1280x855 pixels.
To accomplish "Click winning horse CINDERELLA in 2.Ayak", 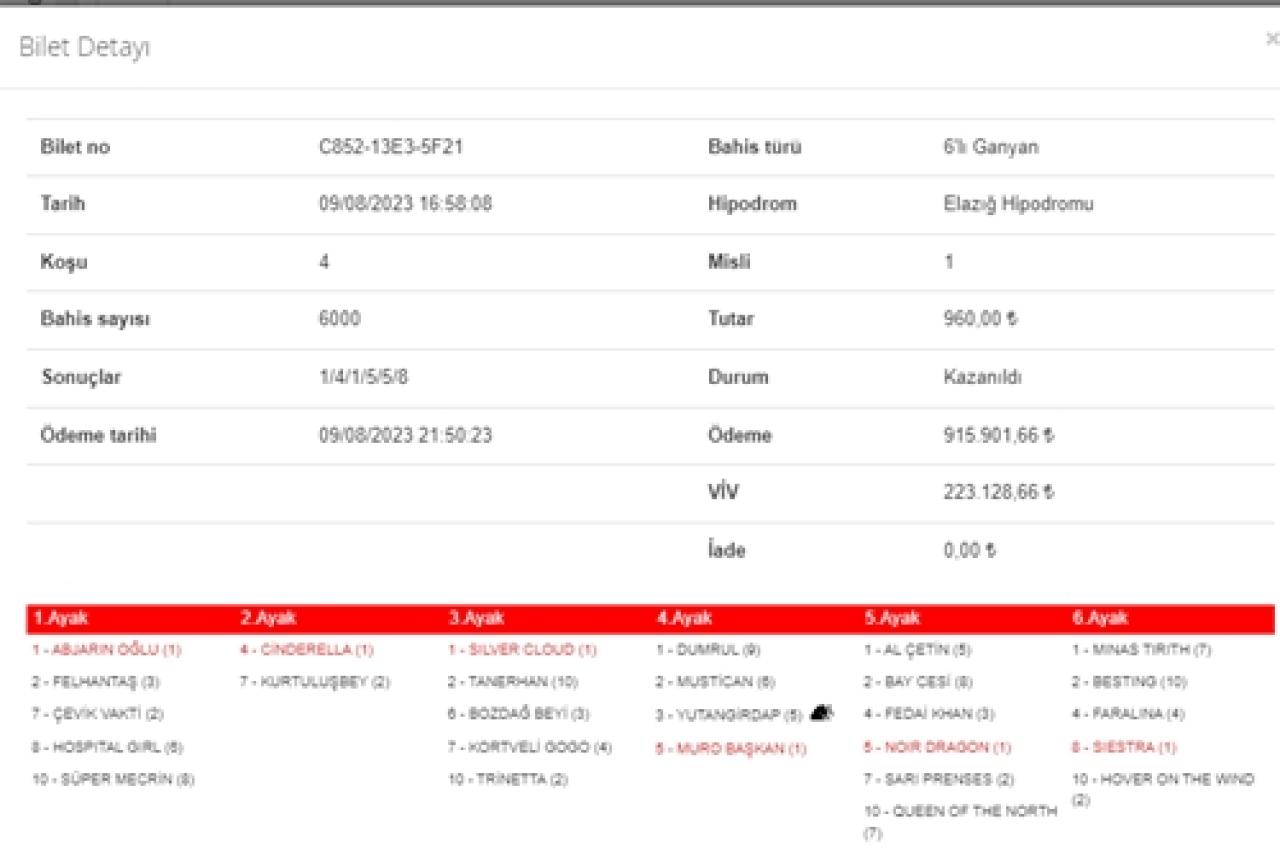I will (306, 650).
